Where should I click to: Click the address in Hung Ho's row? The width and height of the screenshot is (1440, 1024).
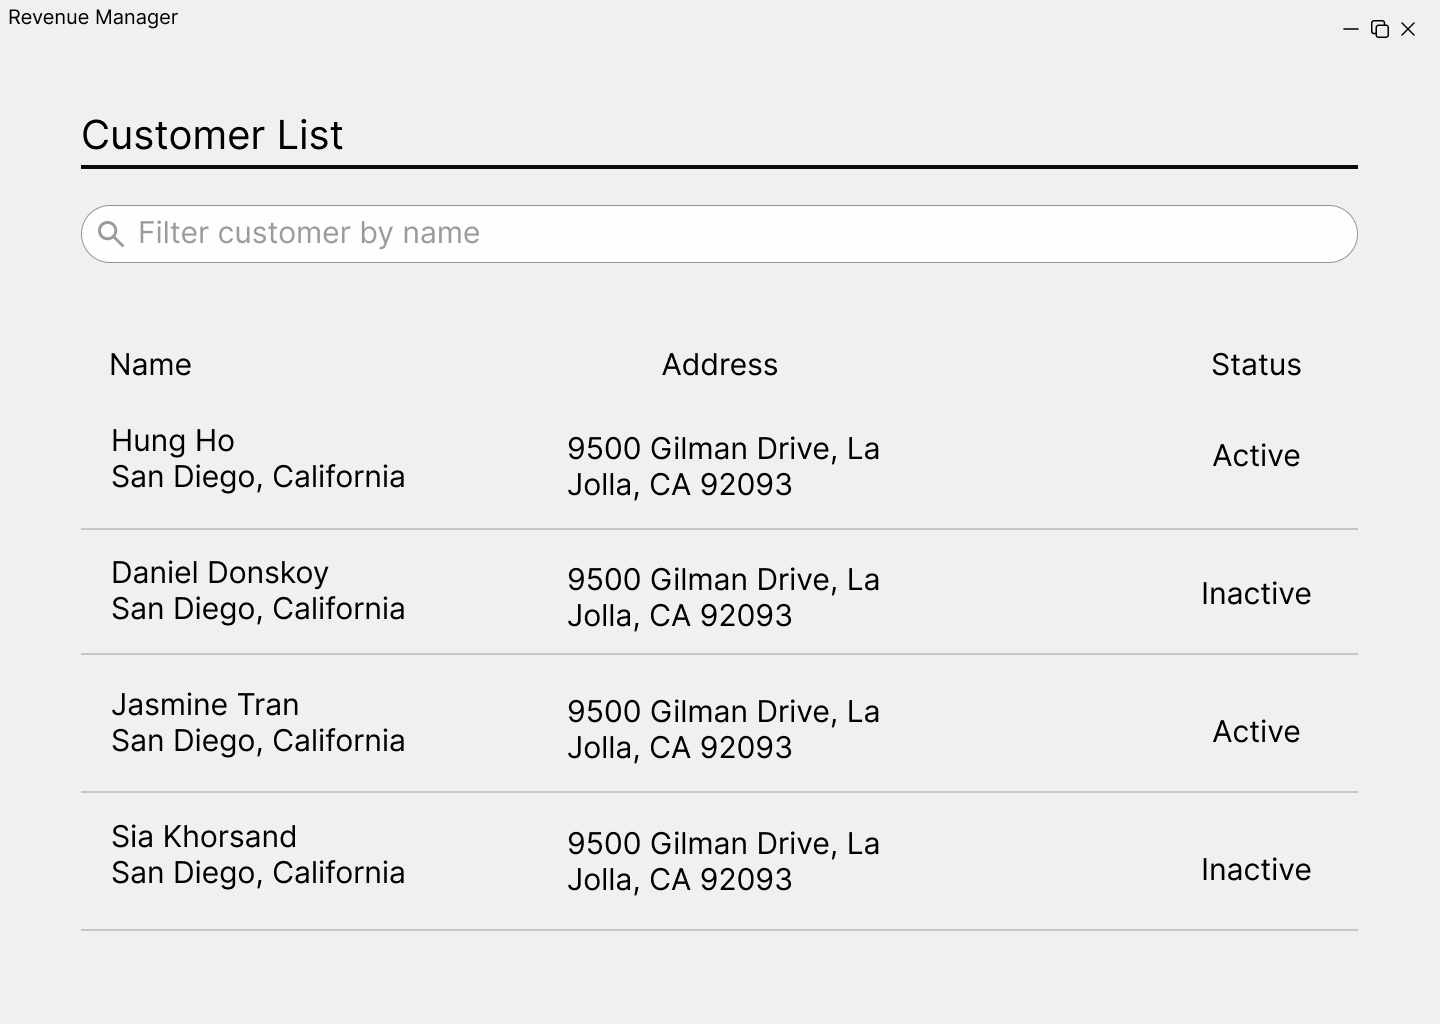(x=723, y=467)
